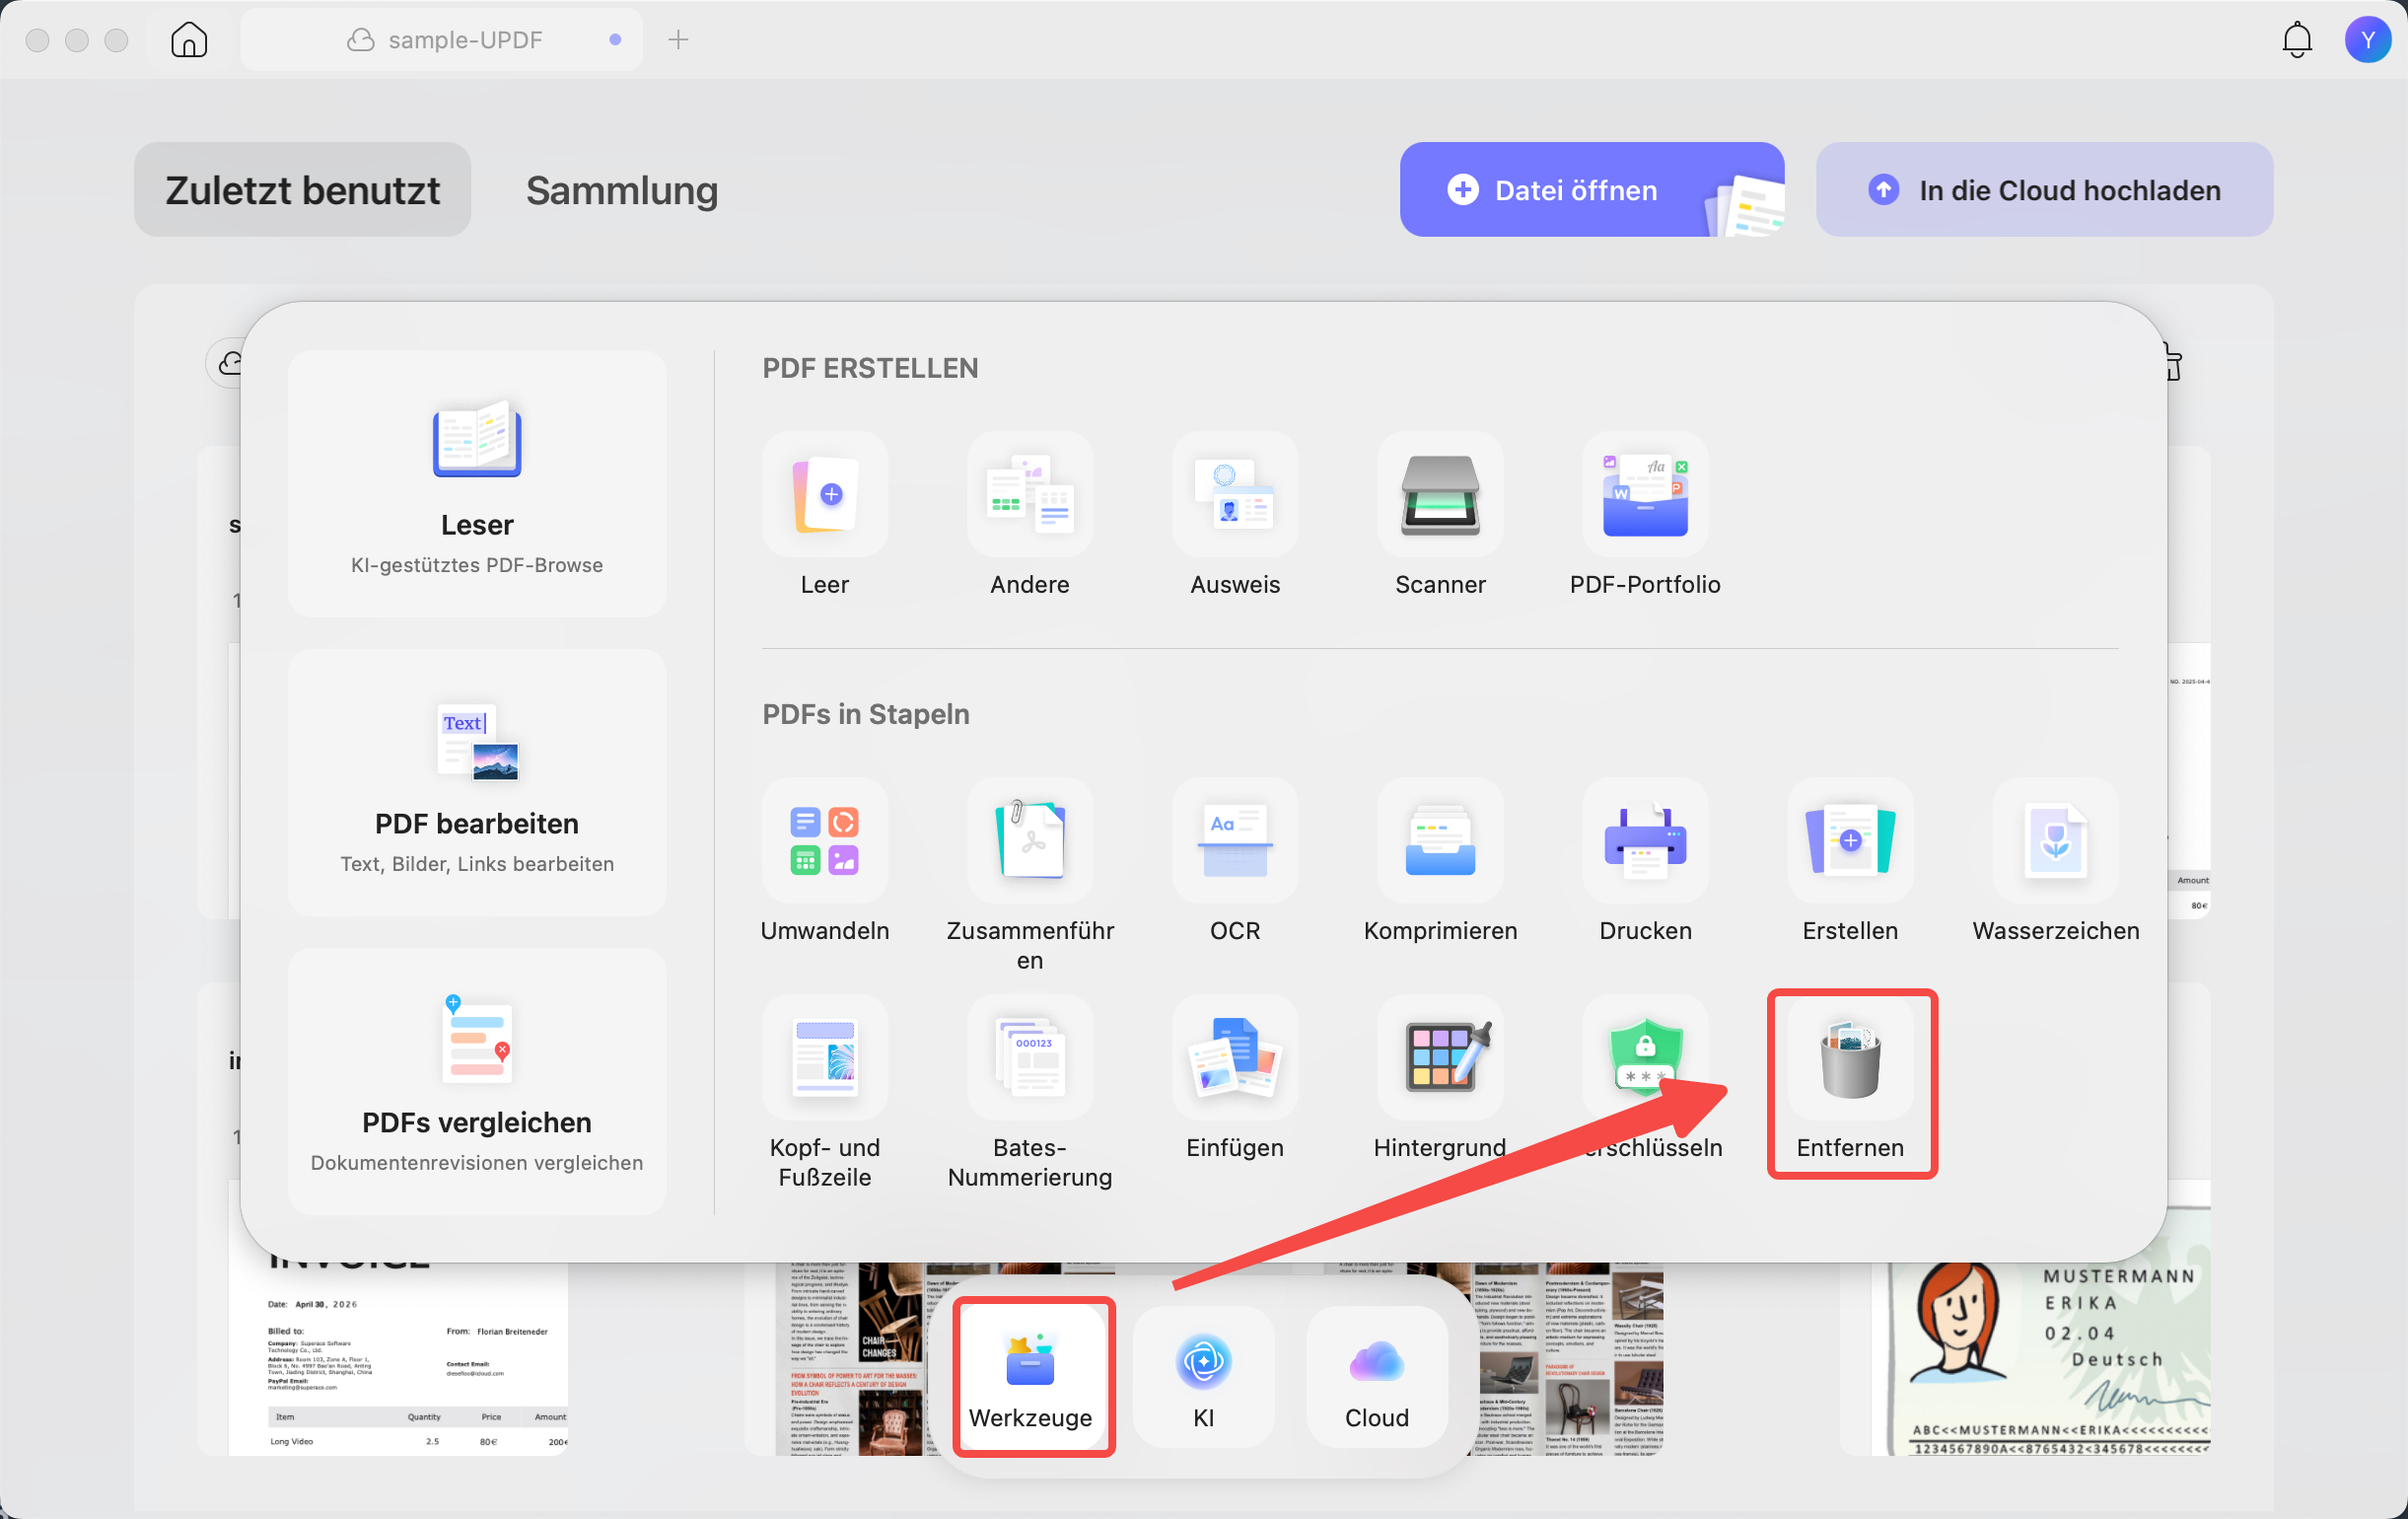2408x1519 pixels.
Task: Open the Leser card
Action: [x=477, y=484]
